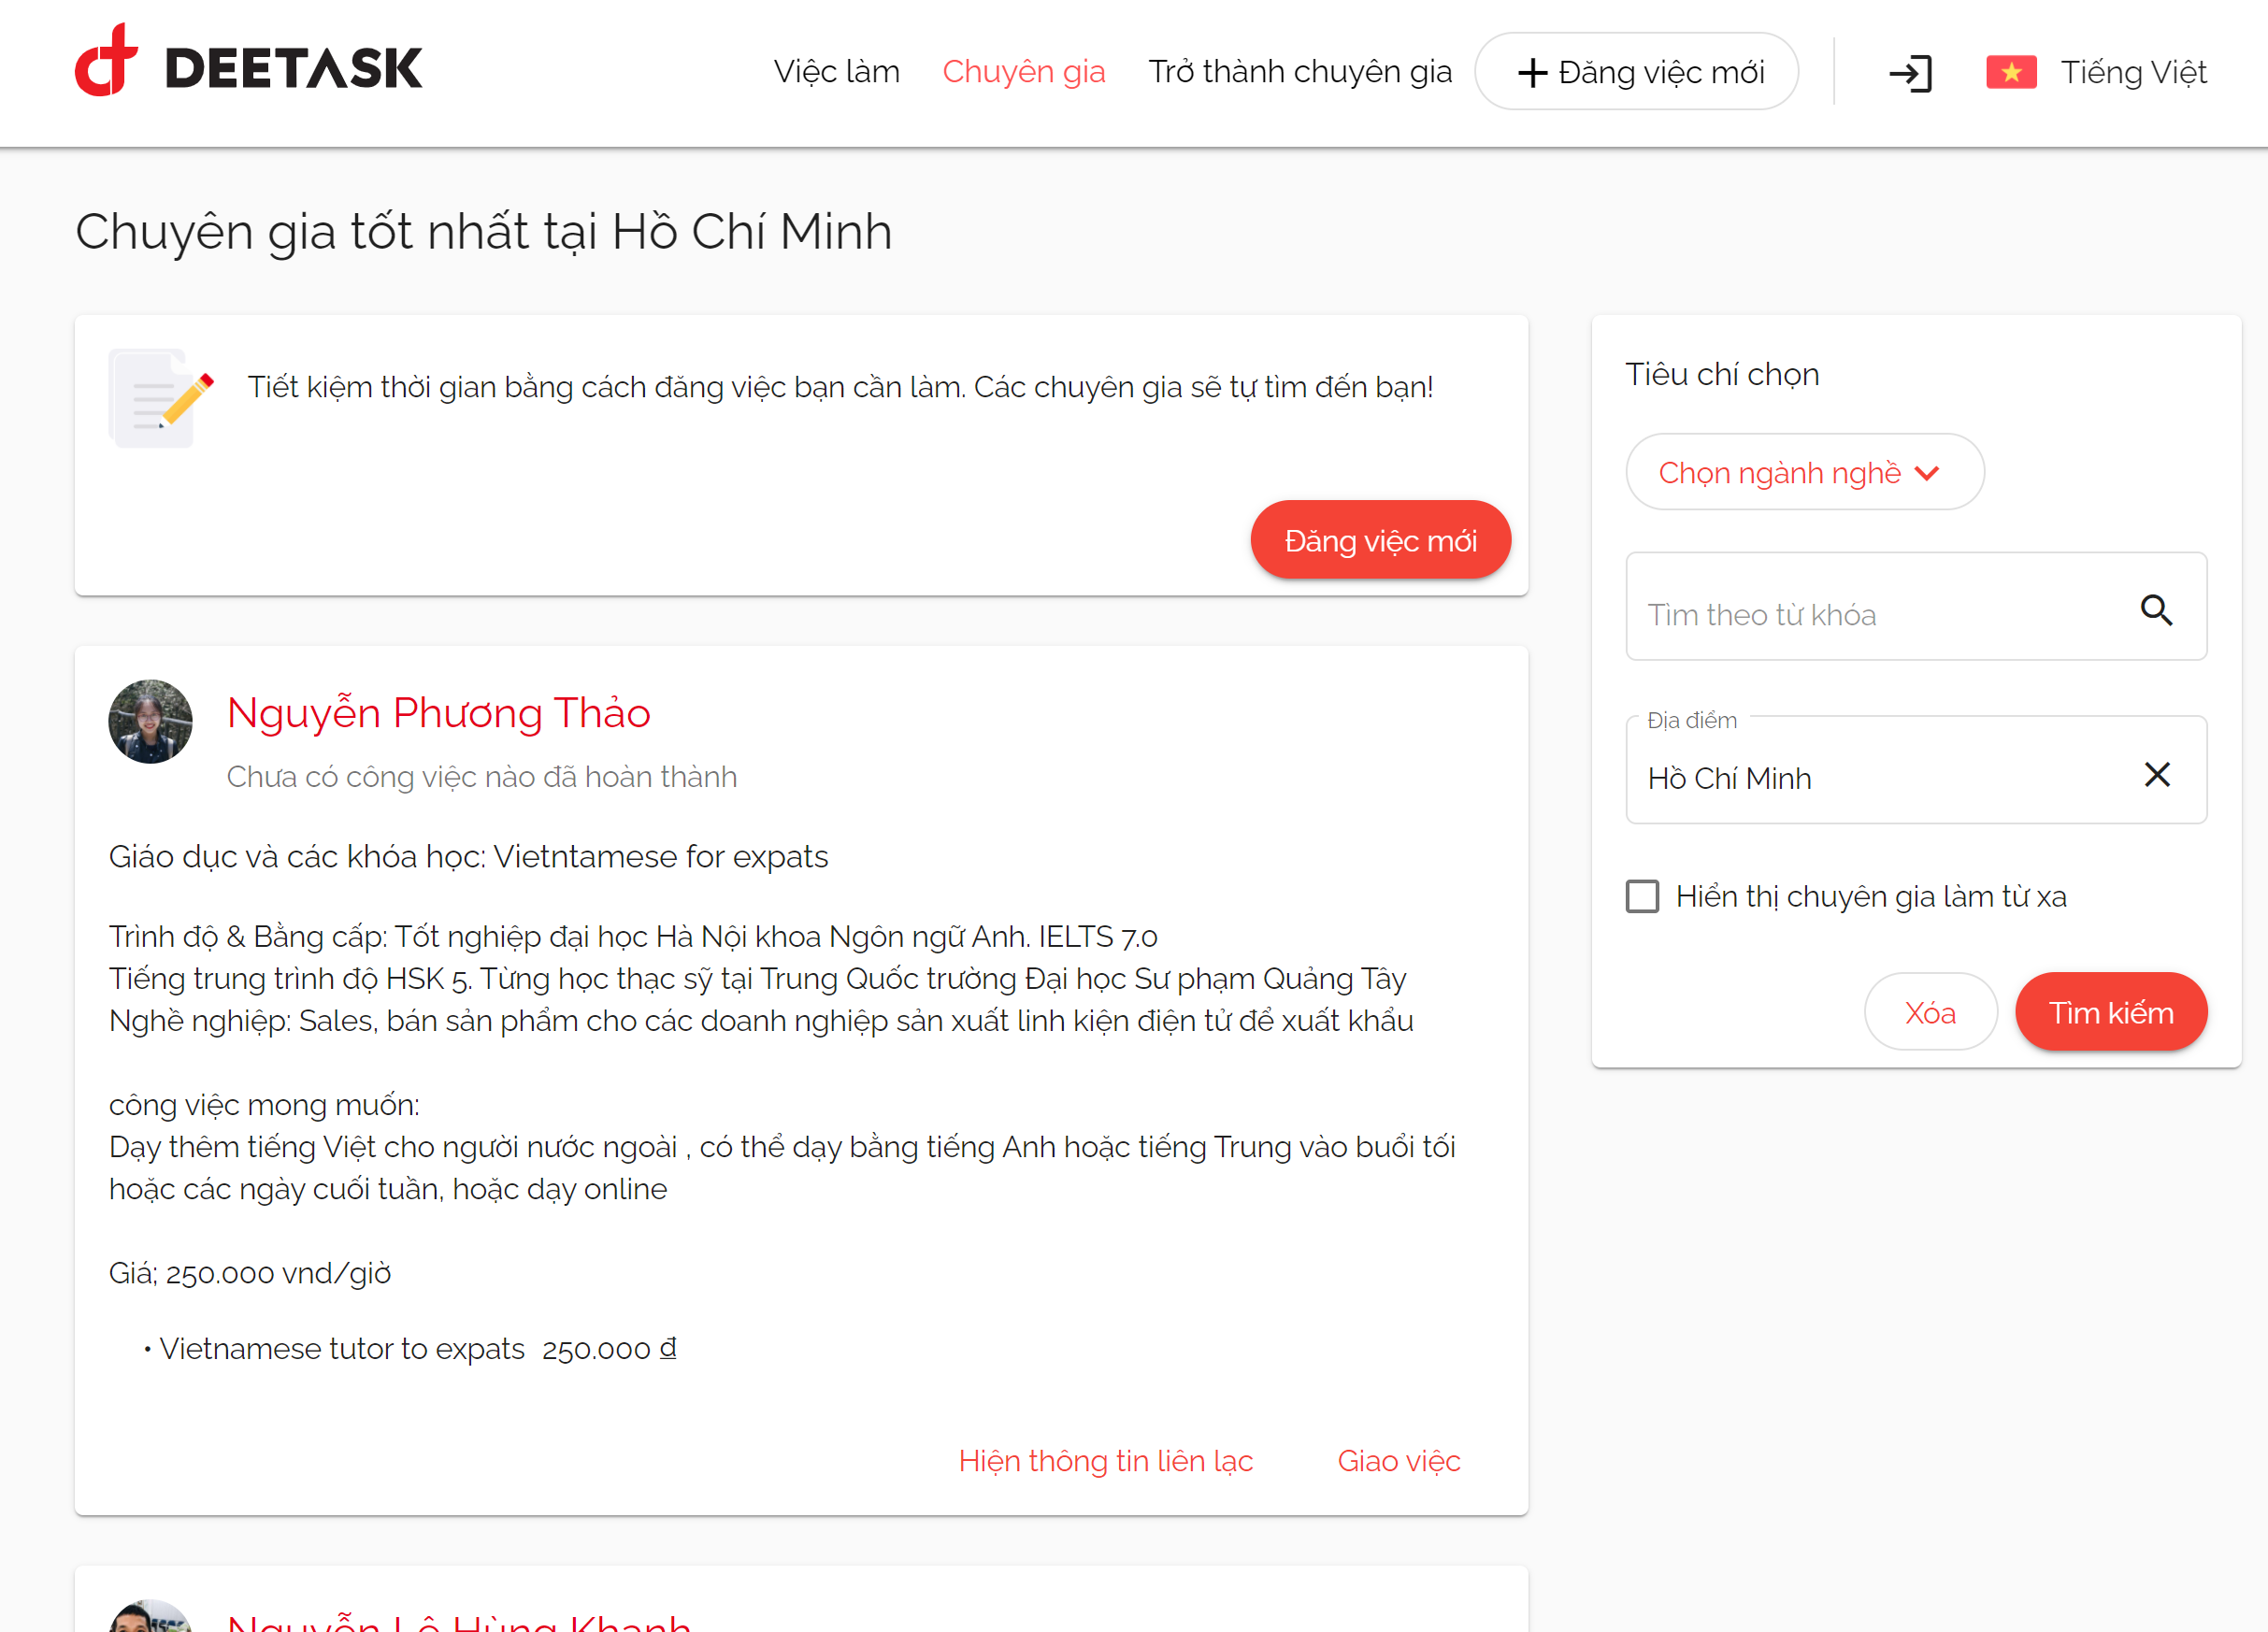
Task: Click the login arrow icon
Action: [1909, 73]
